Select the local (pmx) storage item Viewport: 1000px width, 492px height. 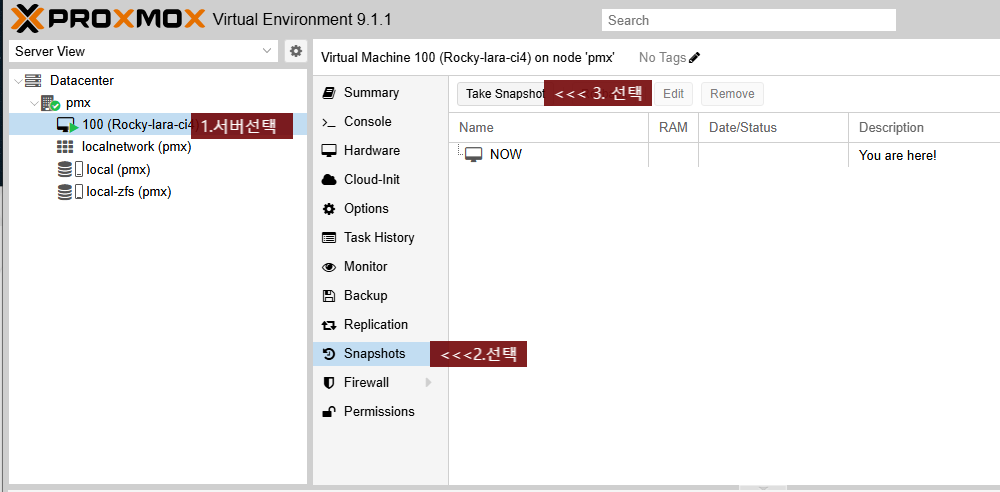(x=158, y=169)
